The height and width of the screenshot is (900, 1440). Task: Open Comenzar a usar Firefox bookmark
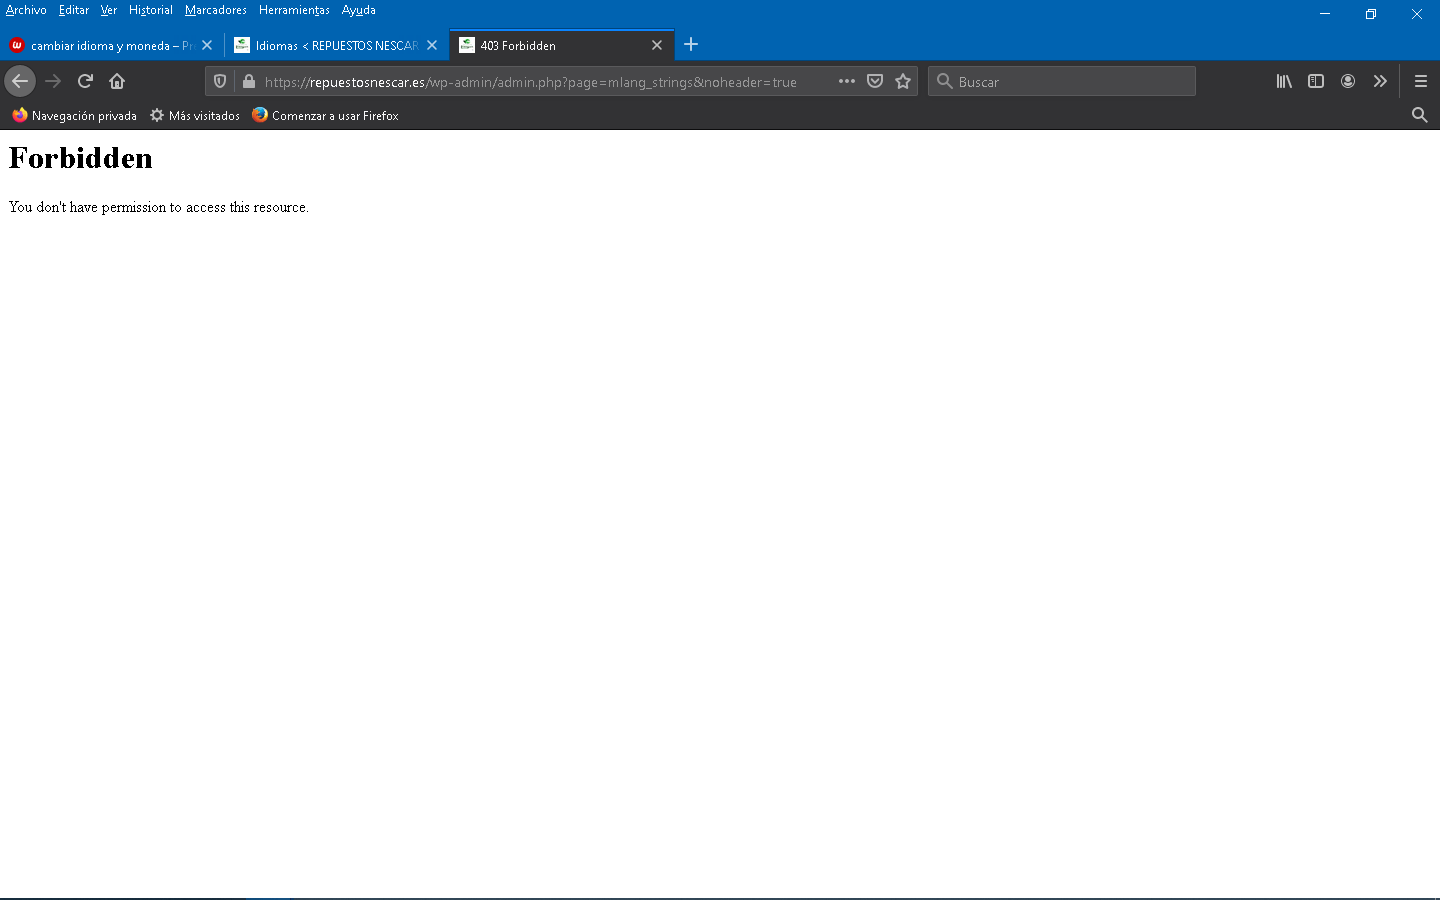pyautogui.click(x=325, y=115)
